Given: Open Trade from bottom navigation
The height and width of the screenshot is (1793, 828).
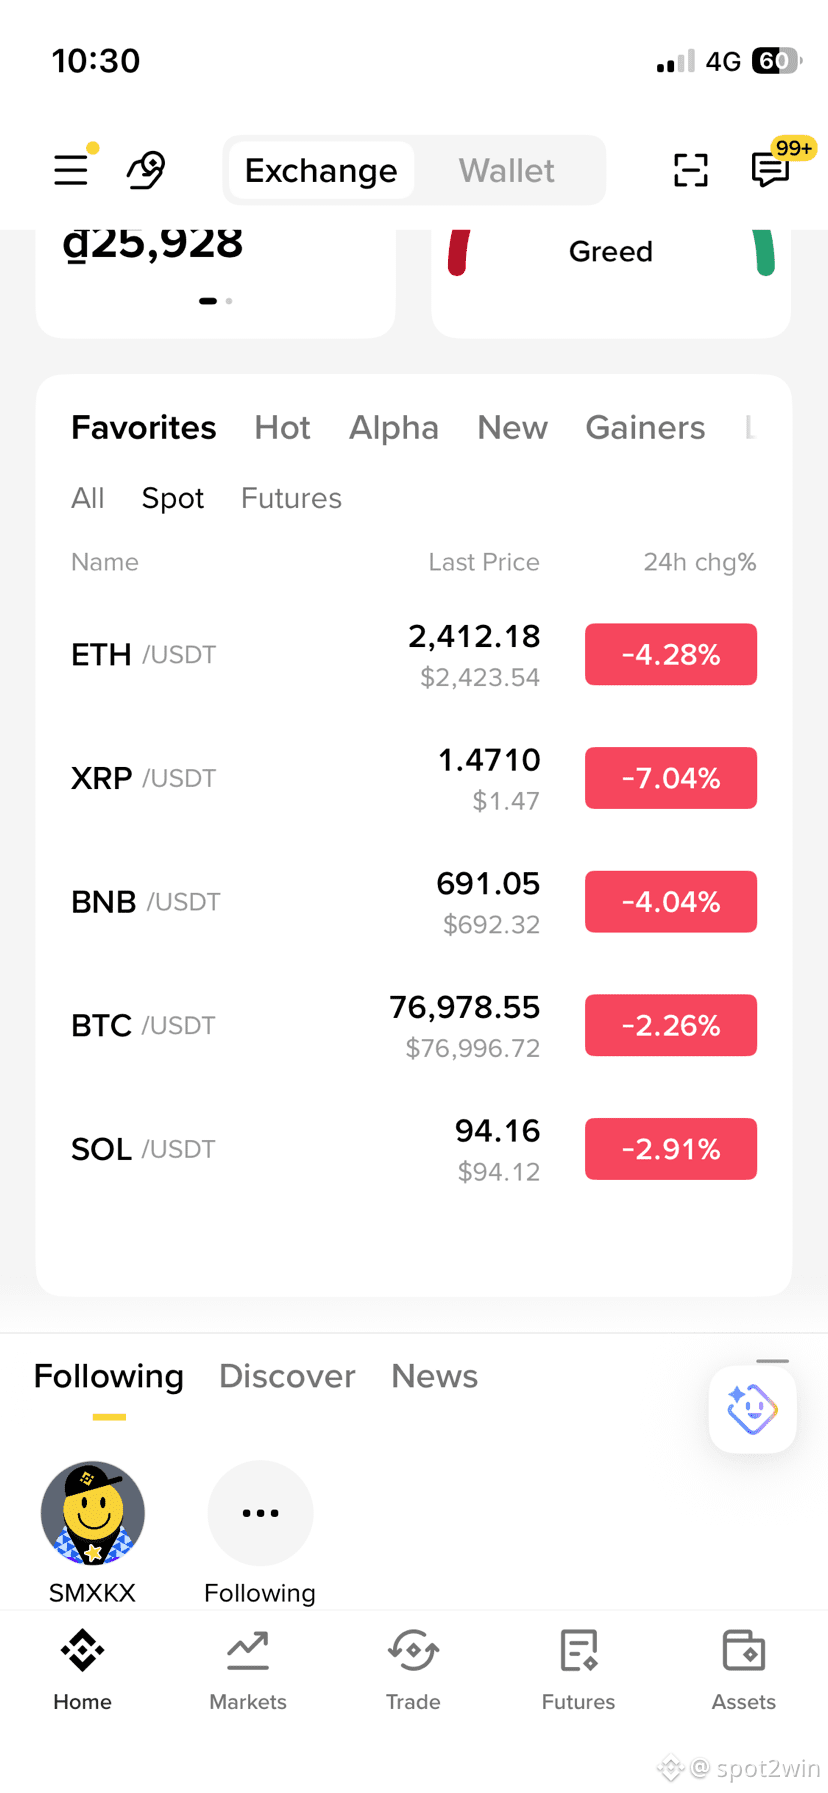Looking at the screenshot, I should pos(413,1669).
